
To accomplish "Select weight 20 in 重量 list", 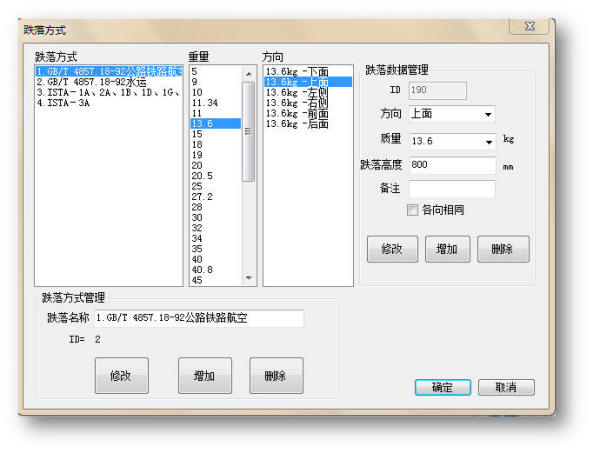I will (x=216, y=165).
